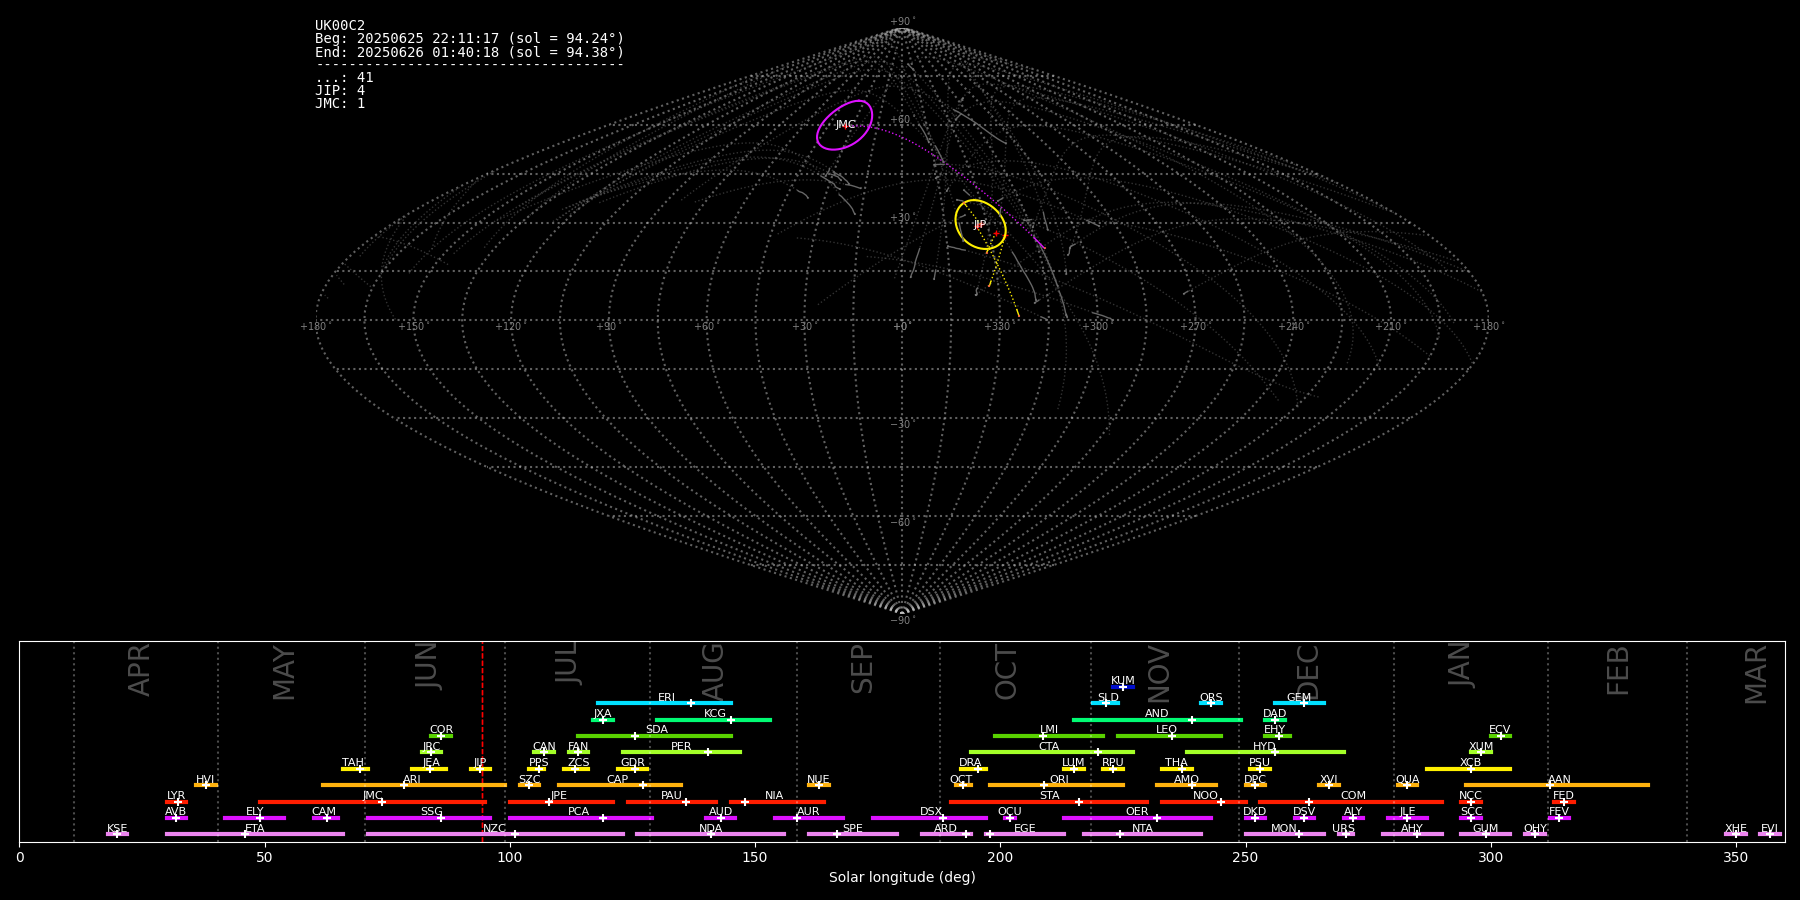The height and width of the screenshot is (900, 1800).
Task: Click the CAP shower bar
Action: pyautogui.click(x=620, y=785)
